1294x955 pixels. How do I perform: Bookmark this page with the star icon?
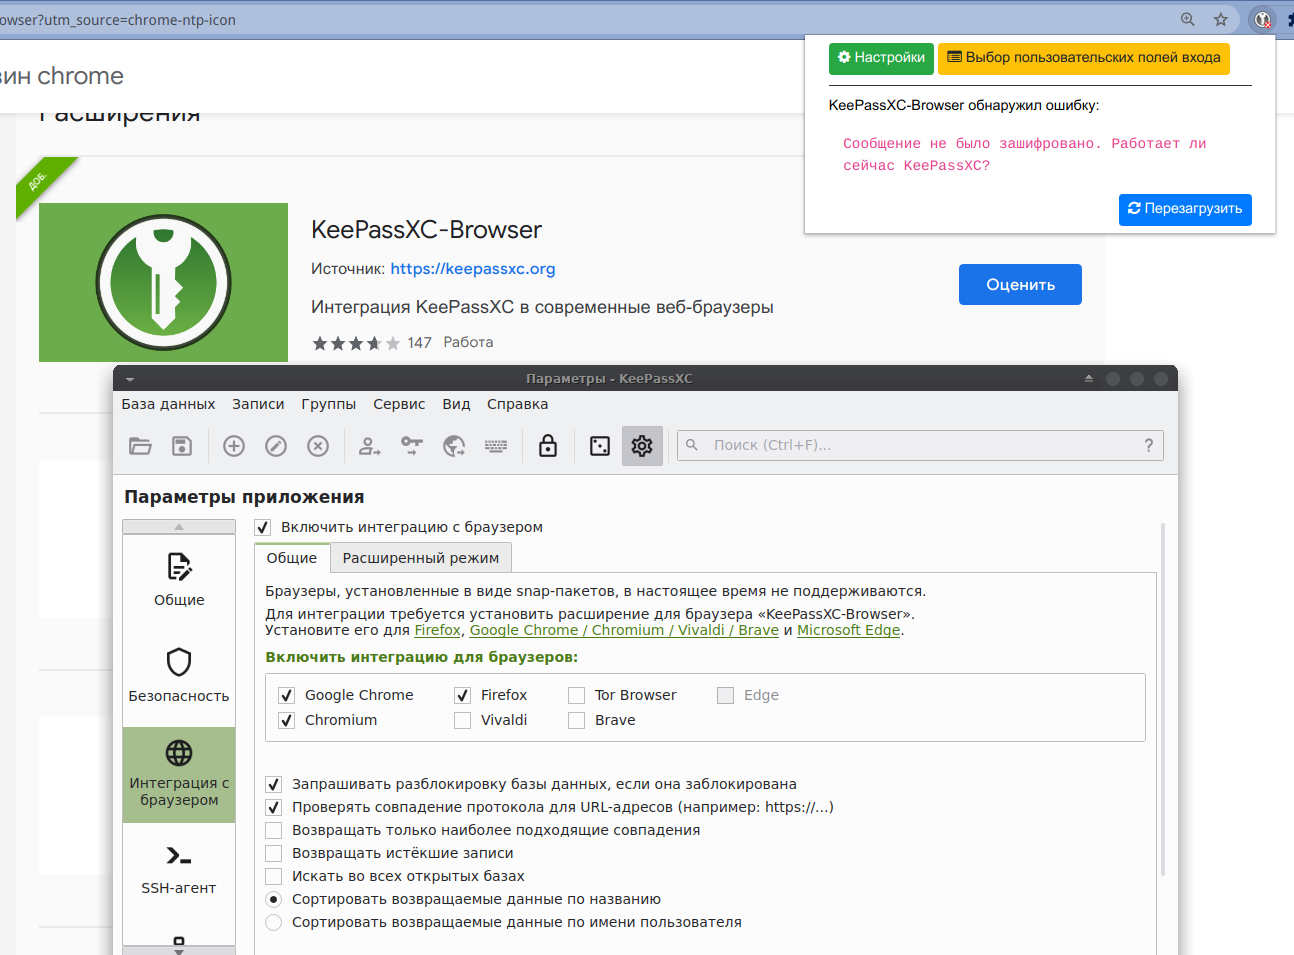(1221, 19)
